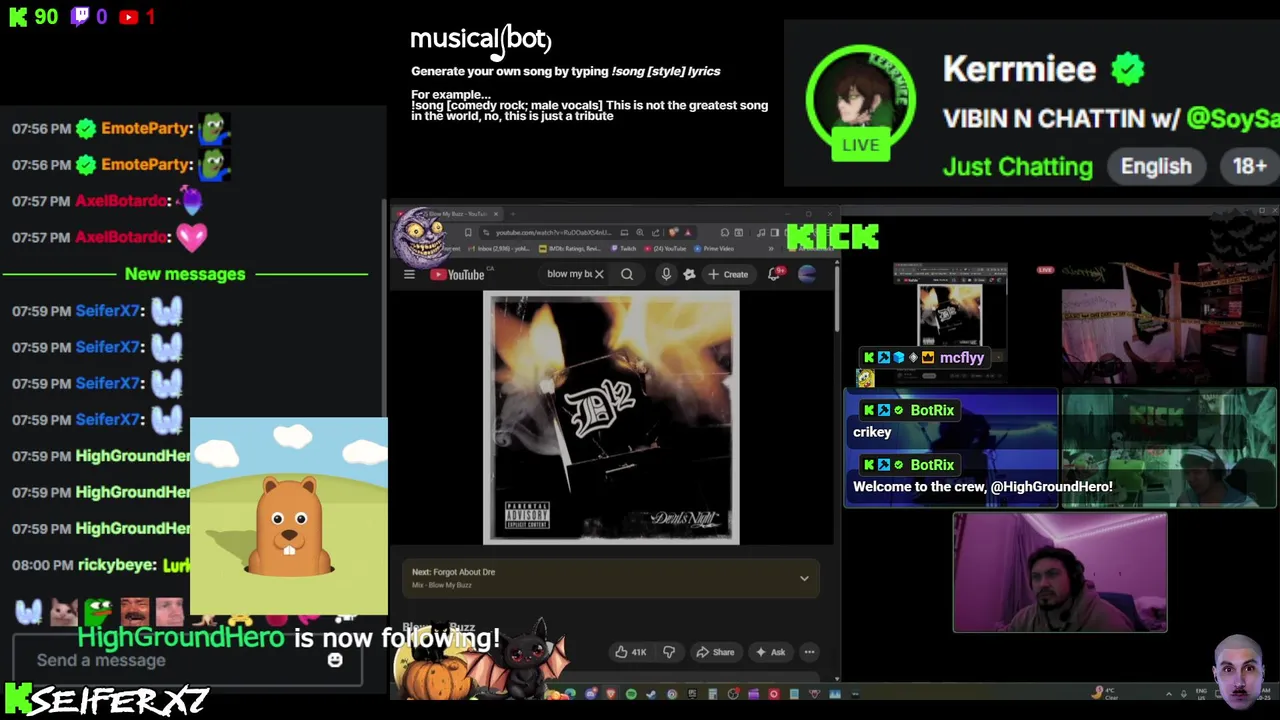
Task: Open Epic Games launcher from the taskbar
Action: (693, 693)
